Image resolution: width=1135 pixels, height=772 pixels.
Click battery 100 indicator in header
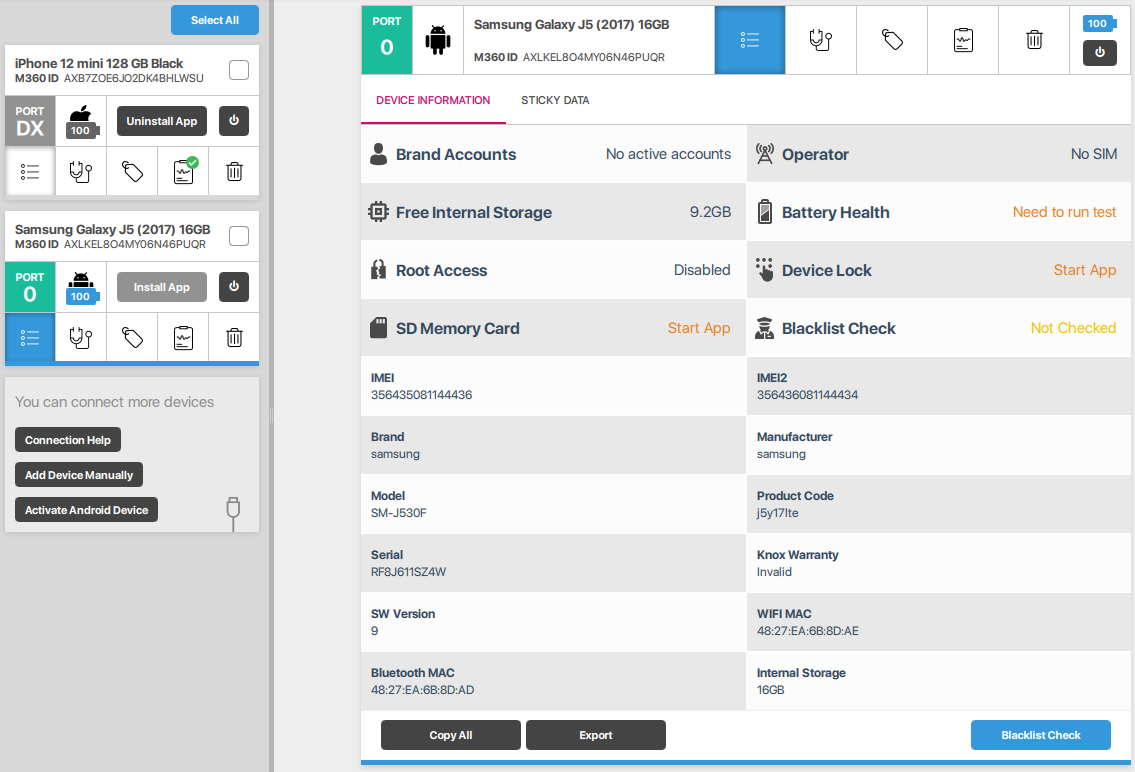click(x=1099, y=23)
